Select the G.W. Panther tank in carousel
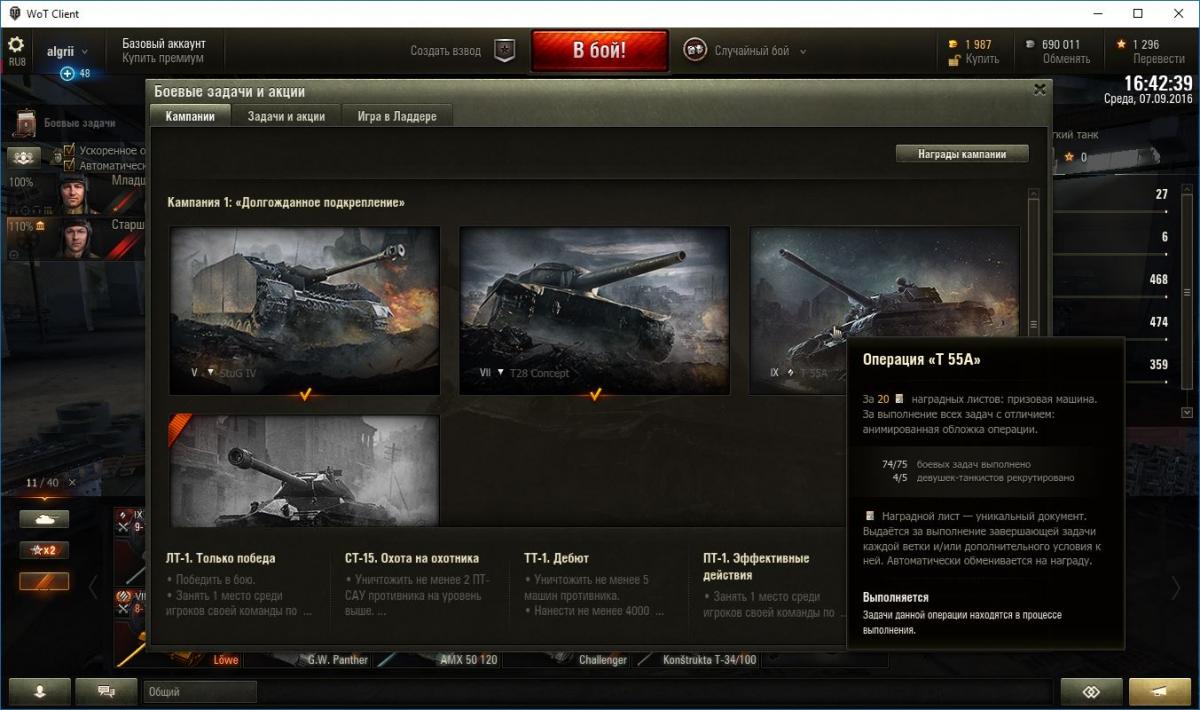Viewport: 1200px width, 710px height. click(337, 659)
